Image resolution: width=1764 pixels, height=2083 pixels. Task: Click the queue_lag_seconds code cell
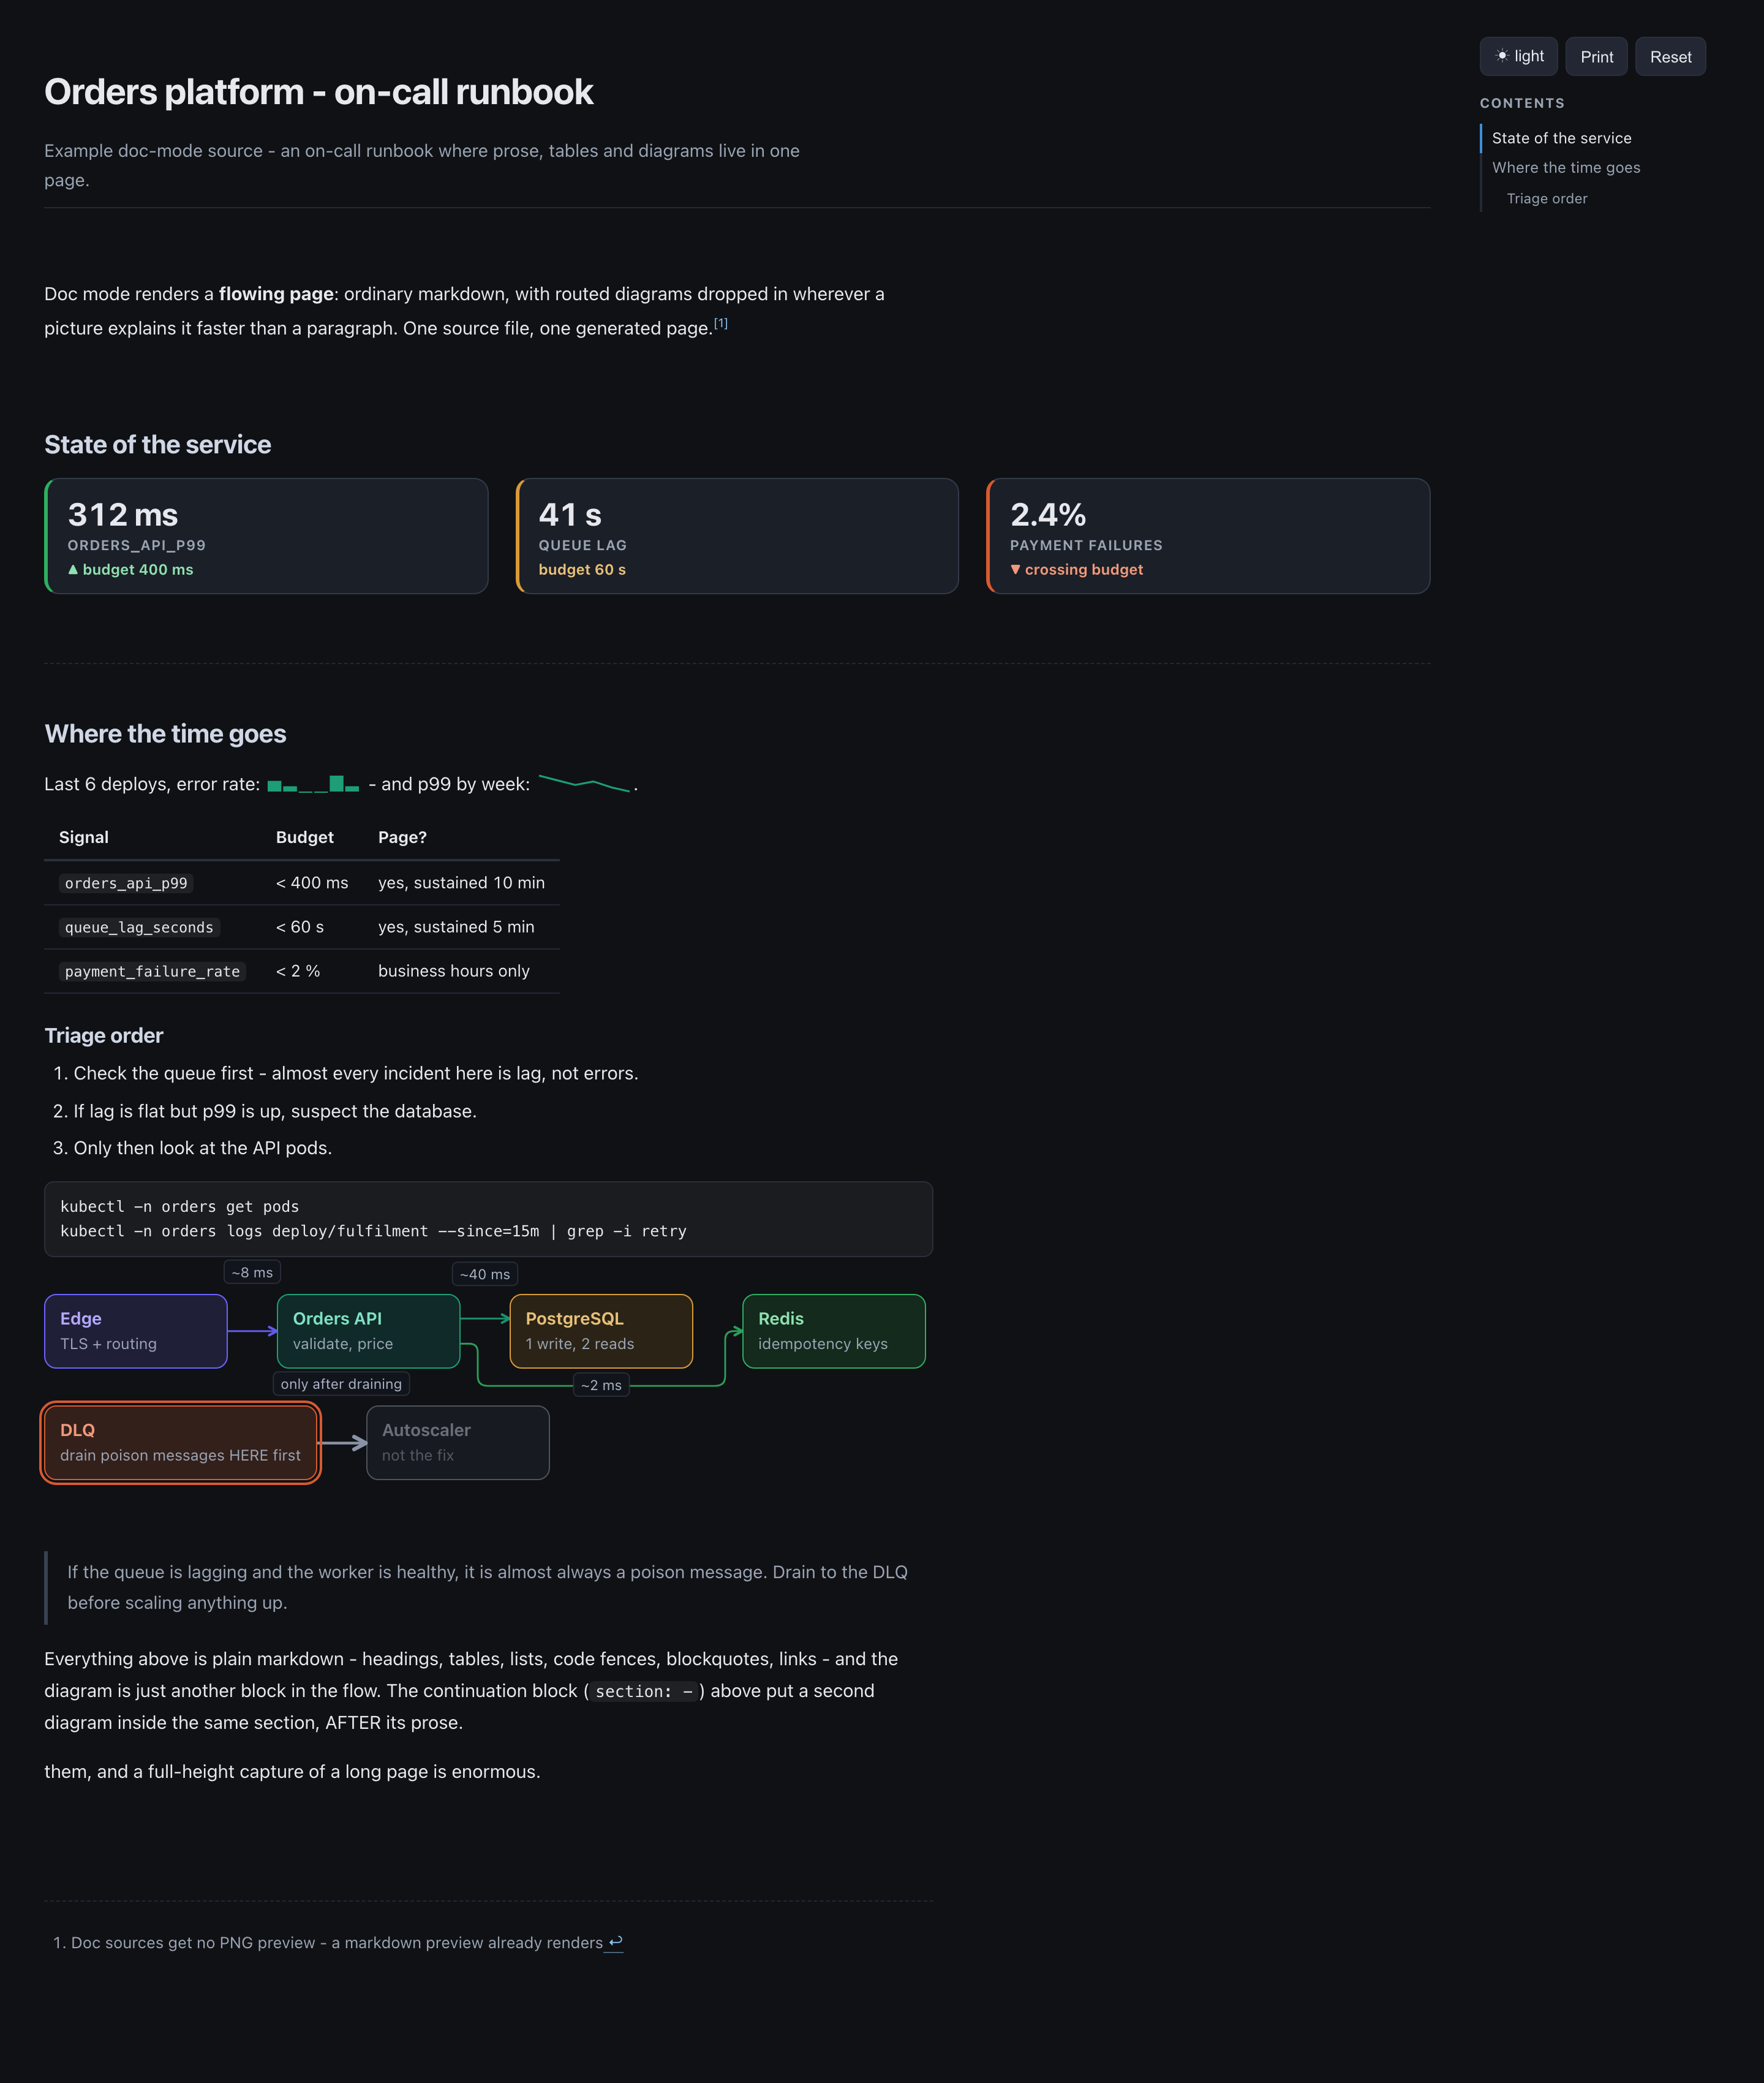coord(139,927)
